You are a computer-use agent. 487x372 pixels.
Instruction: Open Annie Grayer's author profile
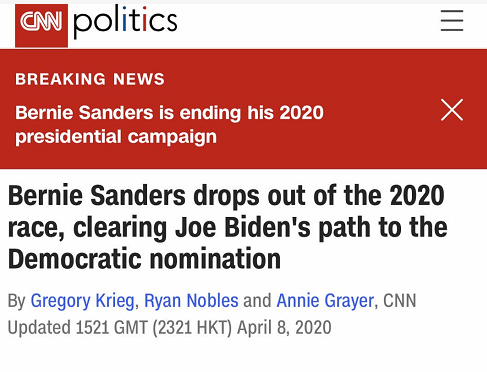click(x=325, y=301)
